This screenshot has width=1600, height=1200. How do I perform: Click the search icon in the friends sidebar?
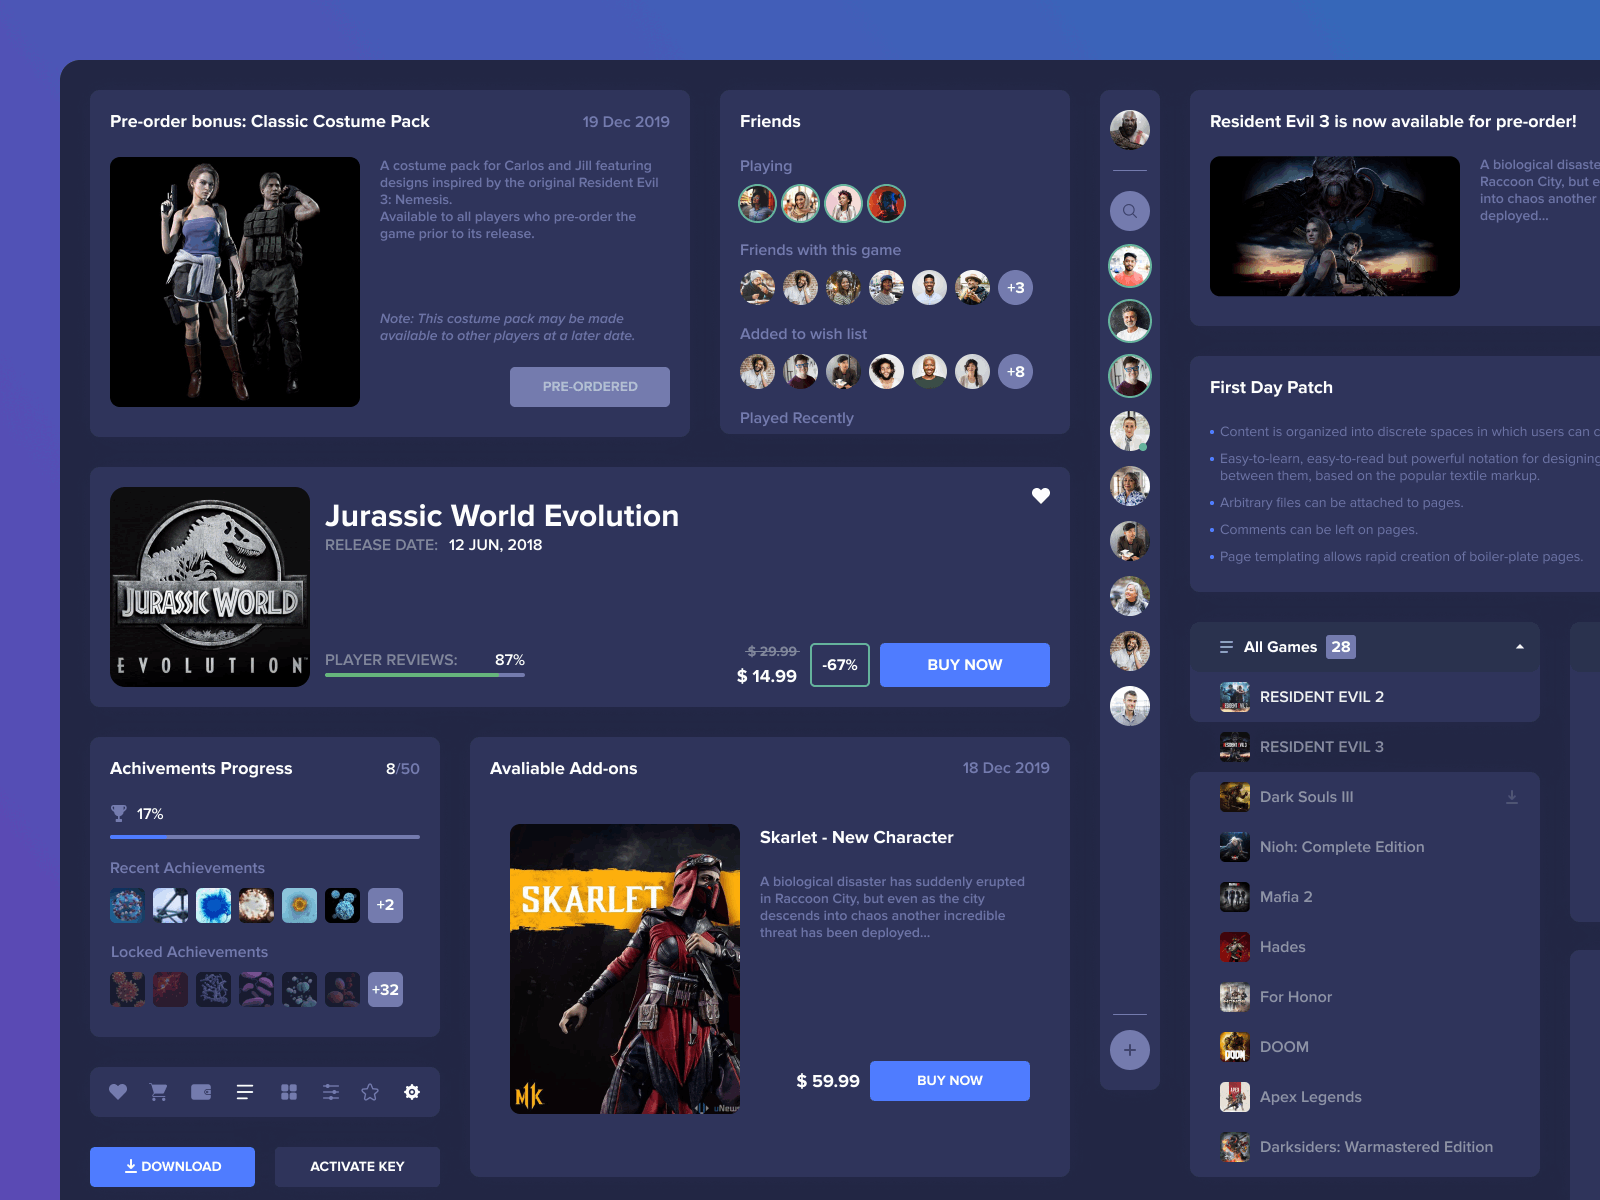(1129, 211)
